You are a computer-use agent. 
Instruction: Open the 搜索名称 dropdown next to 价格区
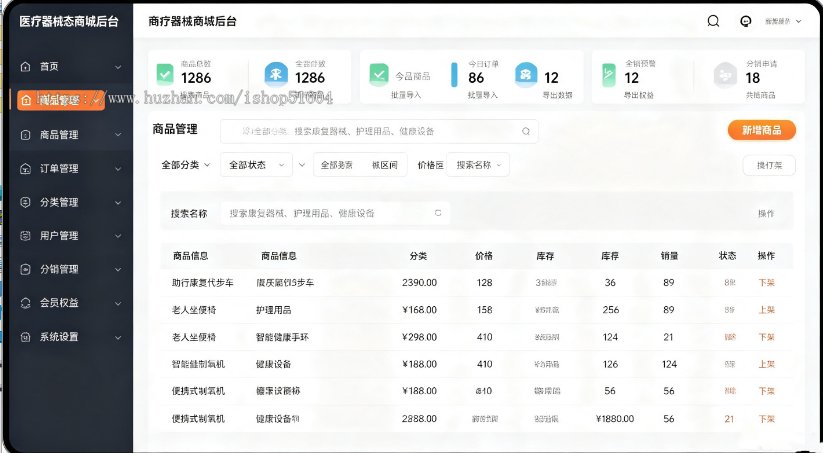pyautogui.click(x=478, y=165)
